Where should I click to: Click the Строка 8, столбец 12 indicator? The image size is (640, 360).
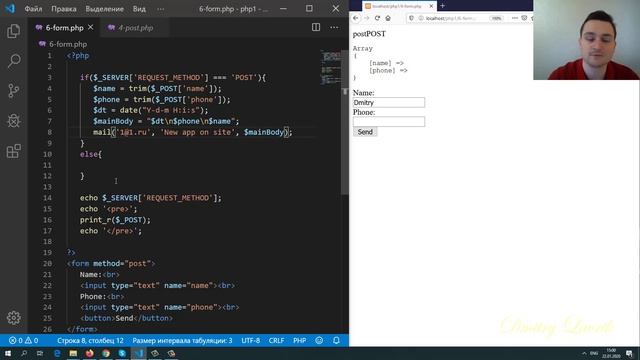(x=90, y=340)
